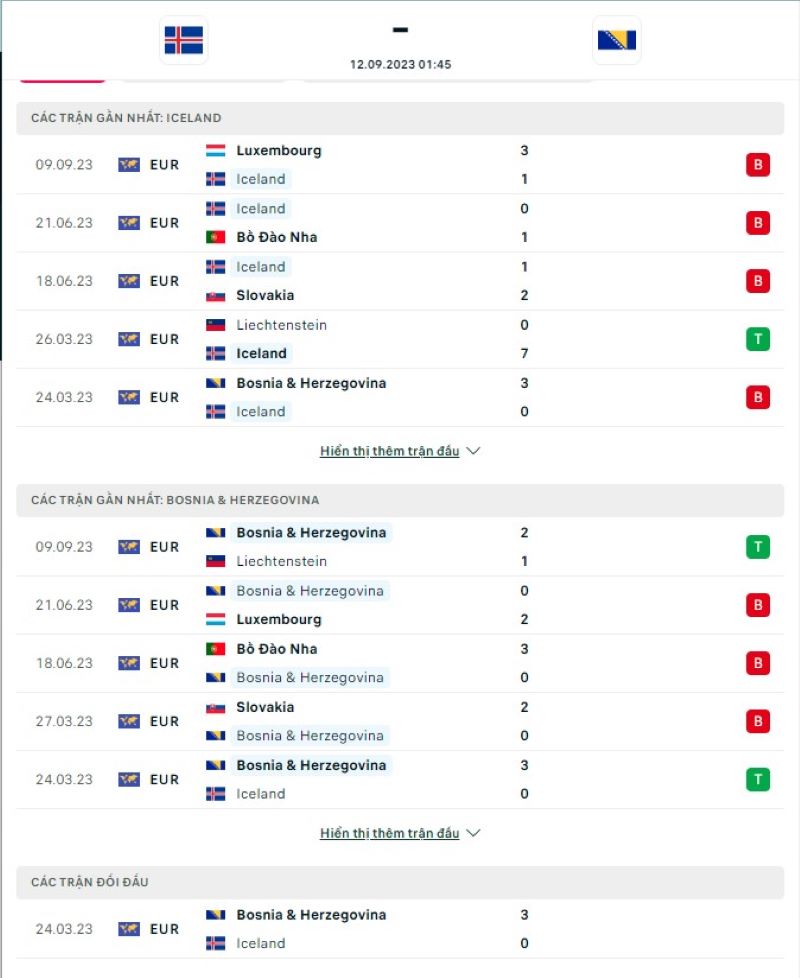Image resolution: width=800 pixels, height=978 pixels.
Task: Click the Bosnia & Herzegovina flag in the header
Action: [617, 40]
